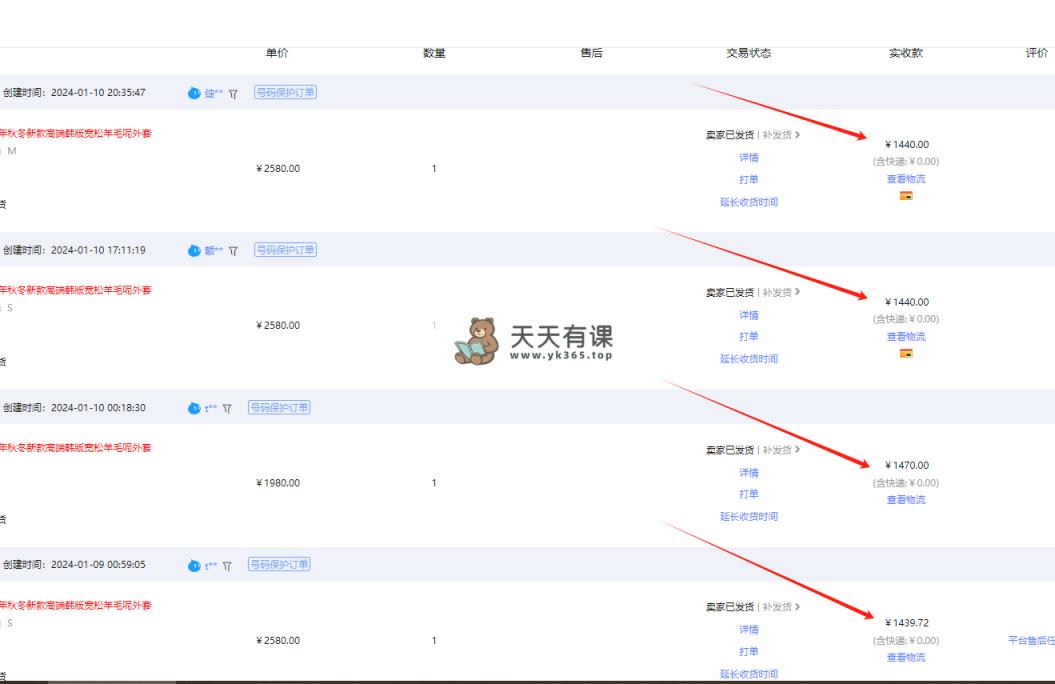Click 打单 on the 20:35:47 order
Image resolution: width=1055 pixels, height=684 pixels.
click(748, 180)
